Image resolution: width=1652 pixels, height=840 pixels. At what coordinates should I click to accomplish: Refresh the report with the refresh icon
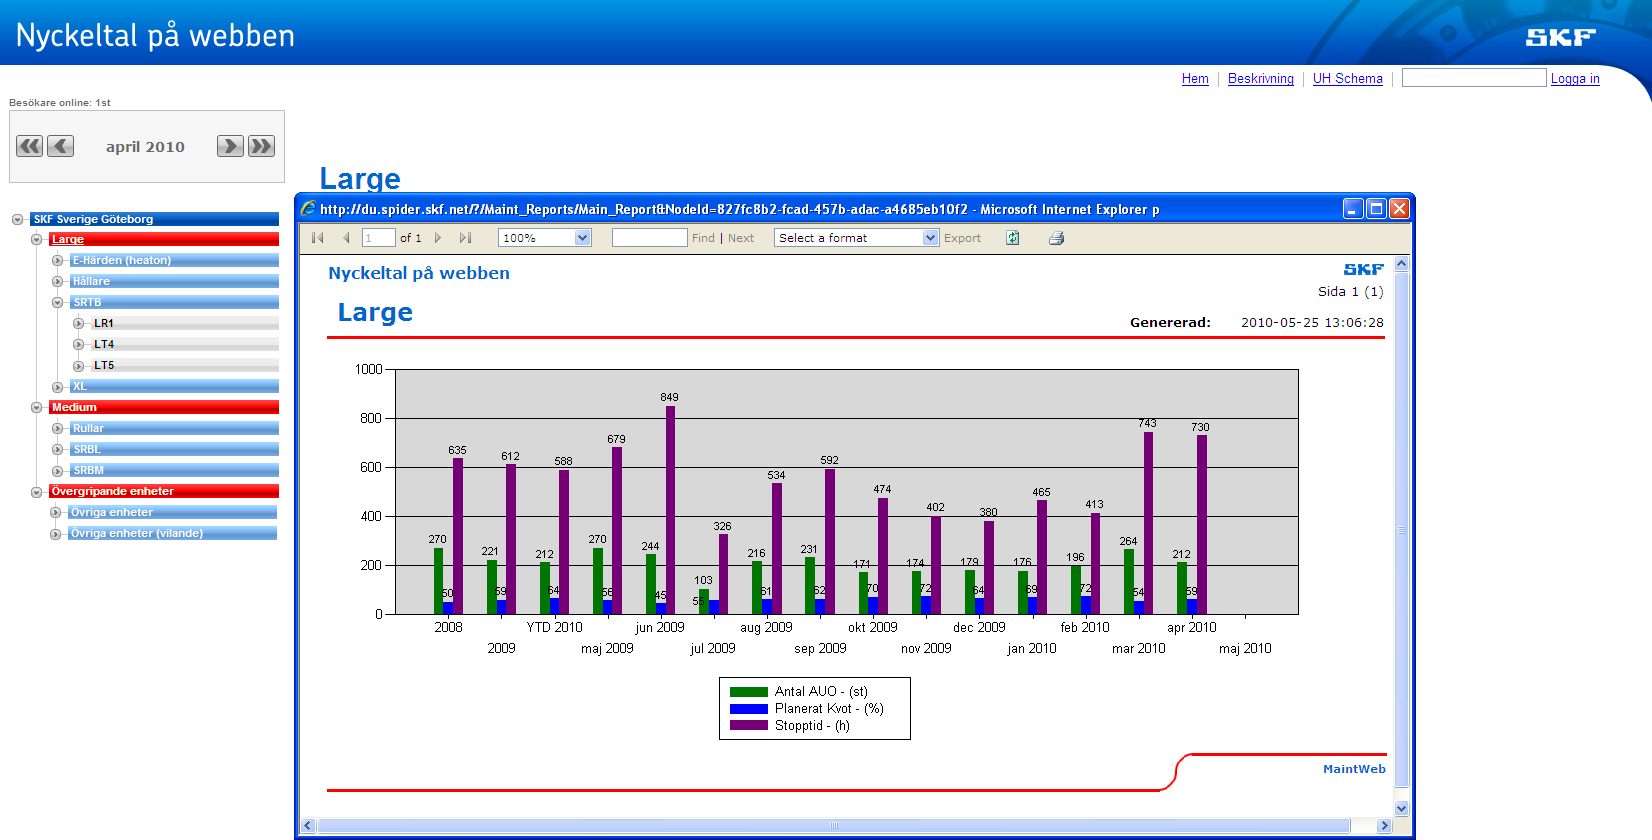click(x=1012, y=238)
